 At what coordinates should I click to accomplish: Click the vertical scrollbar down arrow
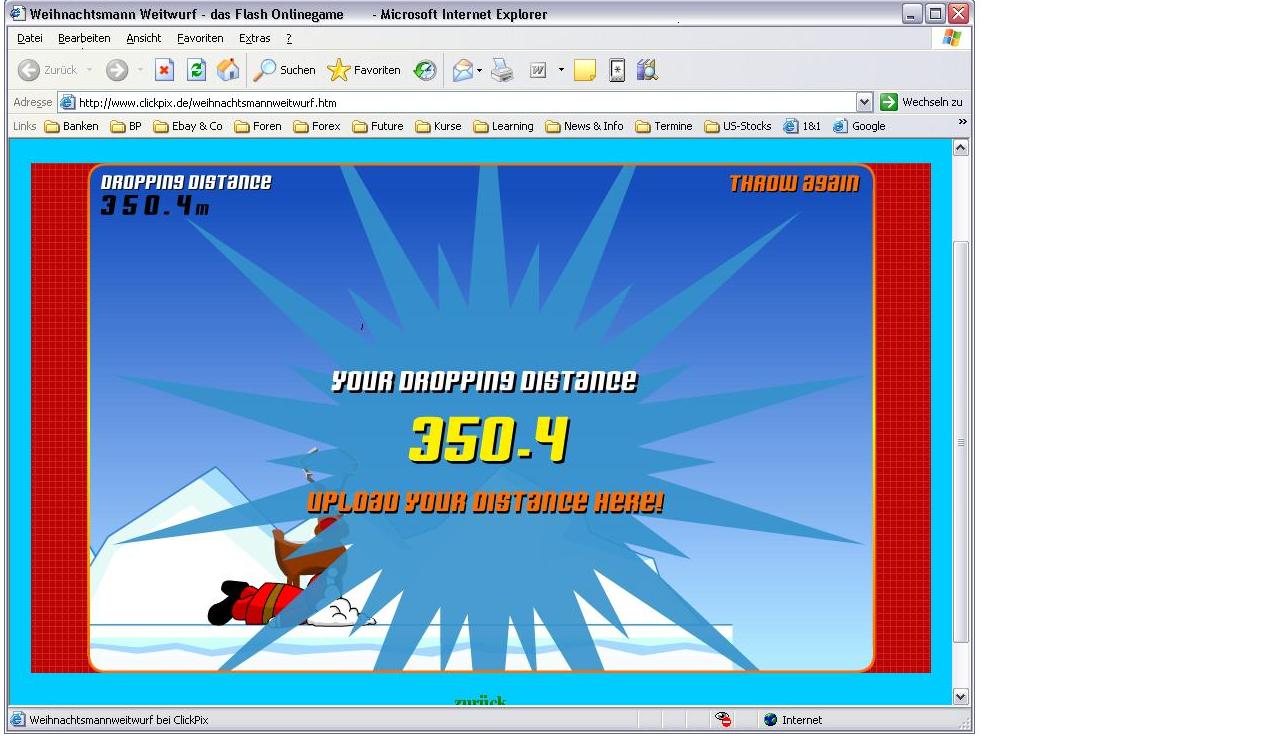tap(960, 696)
